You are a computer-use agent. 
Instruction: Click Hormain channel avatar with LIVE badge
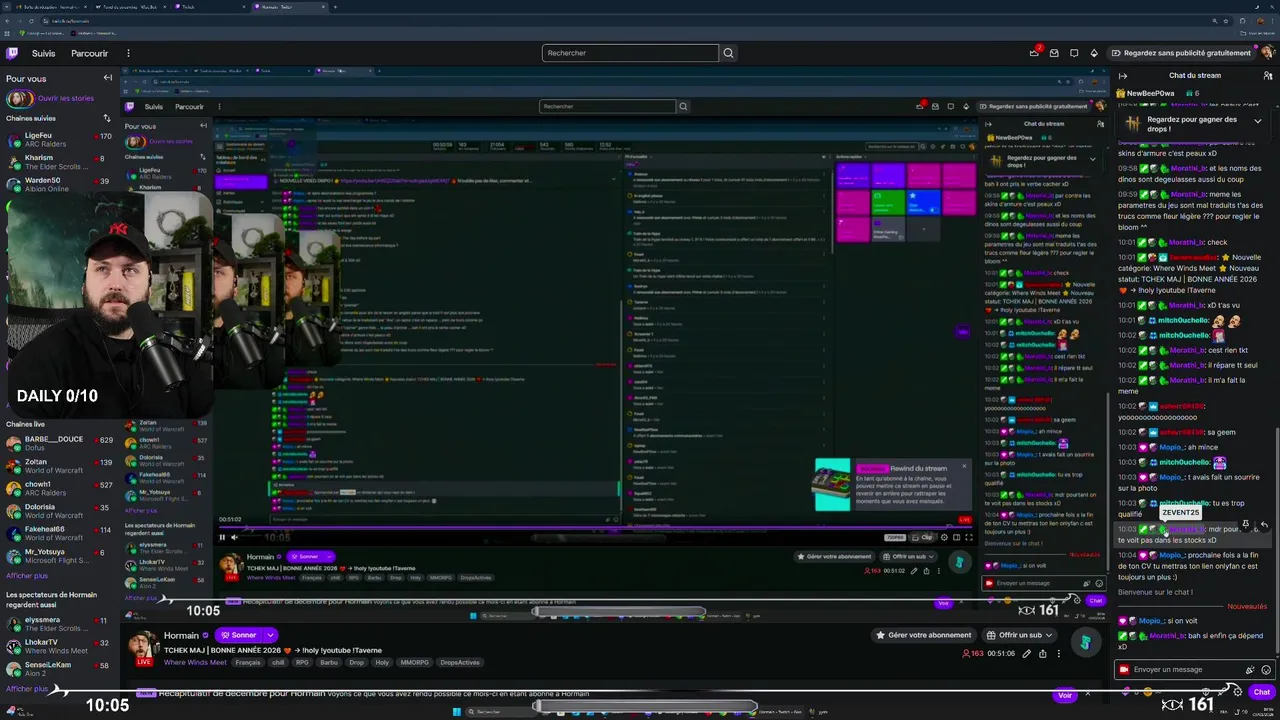click(x=143, y=647)
